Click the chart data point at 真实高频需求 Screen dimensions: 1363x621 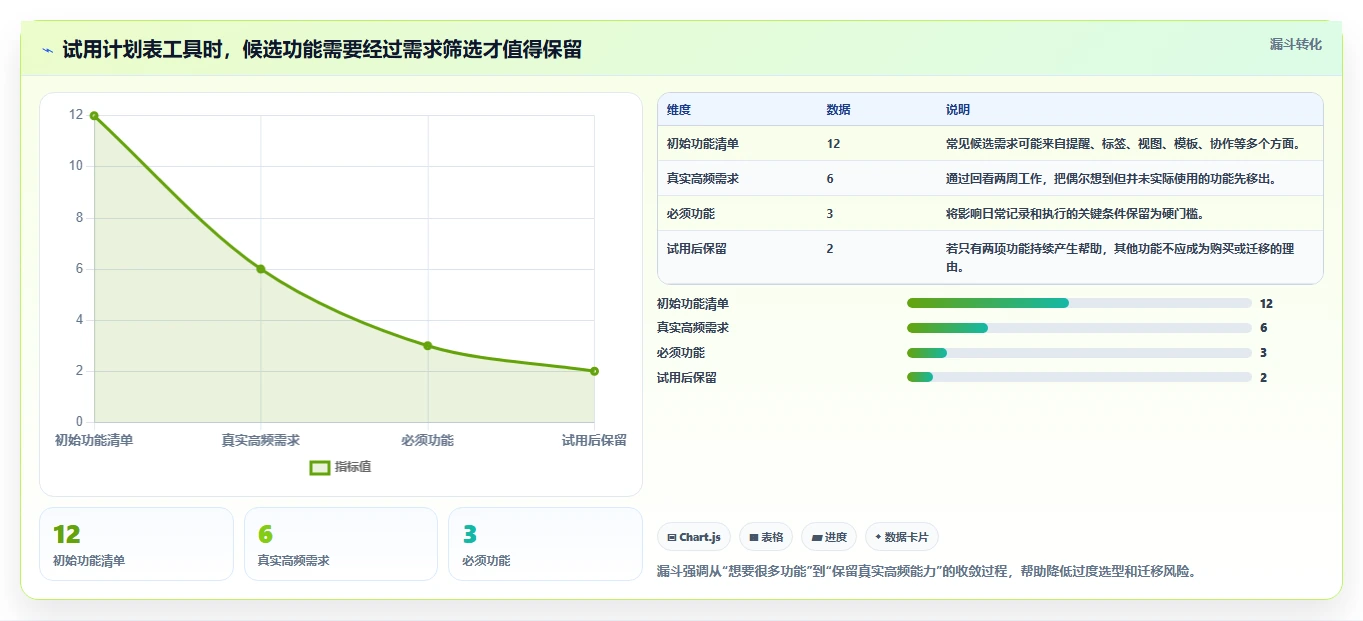pos(261,269)
